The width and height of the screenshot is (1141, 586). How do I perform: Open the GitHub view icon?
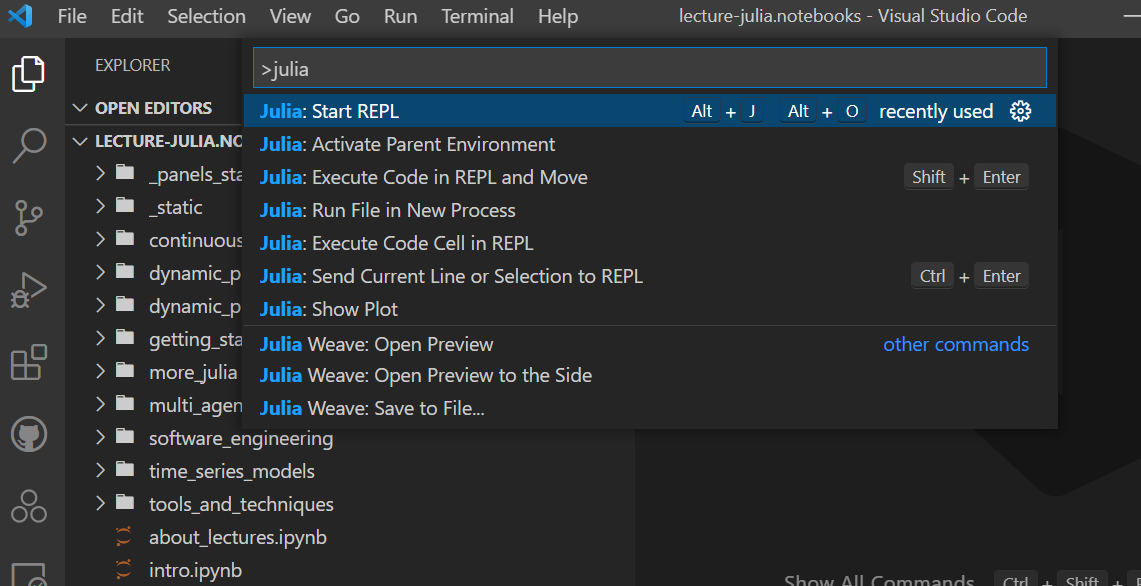[x=28, y=434]
